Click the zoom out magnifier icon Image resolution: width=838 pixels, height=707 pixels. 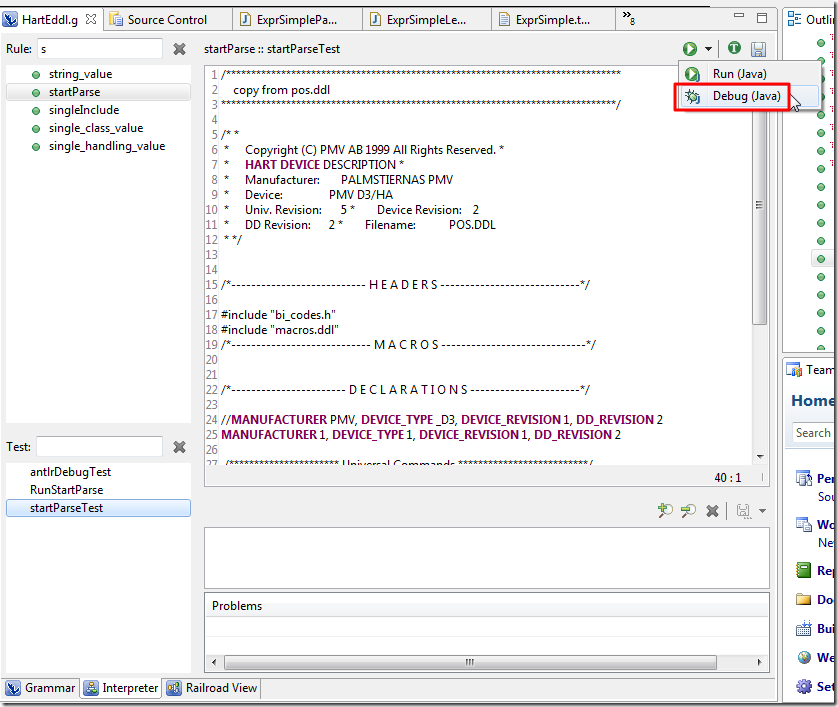(x=688, y=510)
